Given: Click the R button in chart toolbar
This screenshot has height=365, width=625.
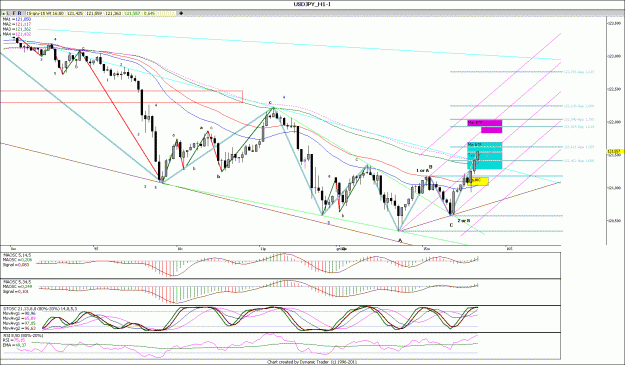Looking at the screenshot, I should pyautogui.click(x=19, y=13).
